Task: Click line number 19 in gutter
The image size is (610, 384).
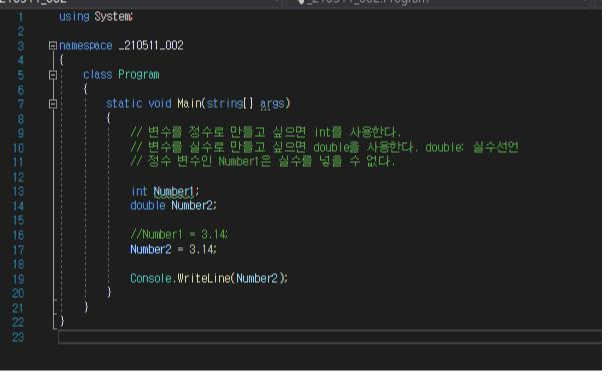Action: click(x=18, y=279)
